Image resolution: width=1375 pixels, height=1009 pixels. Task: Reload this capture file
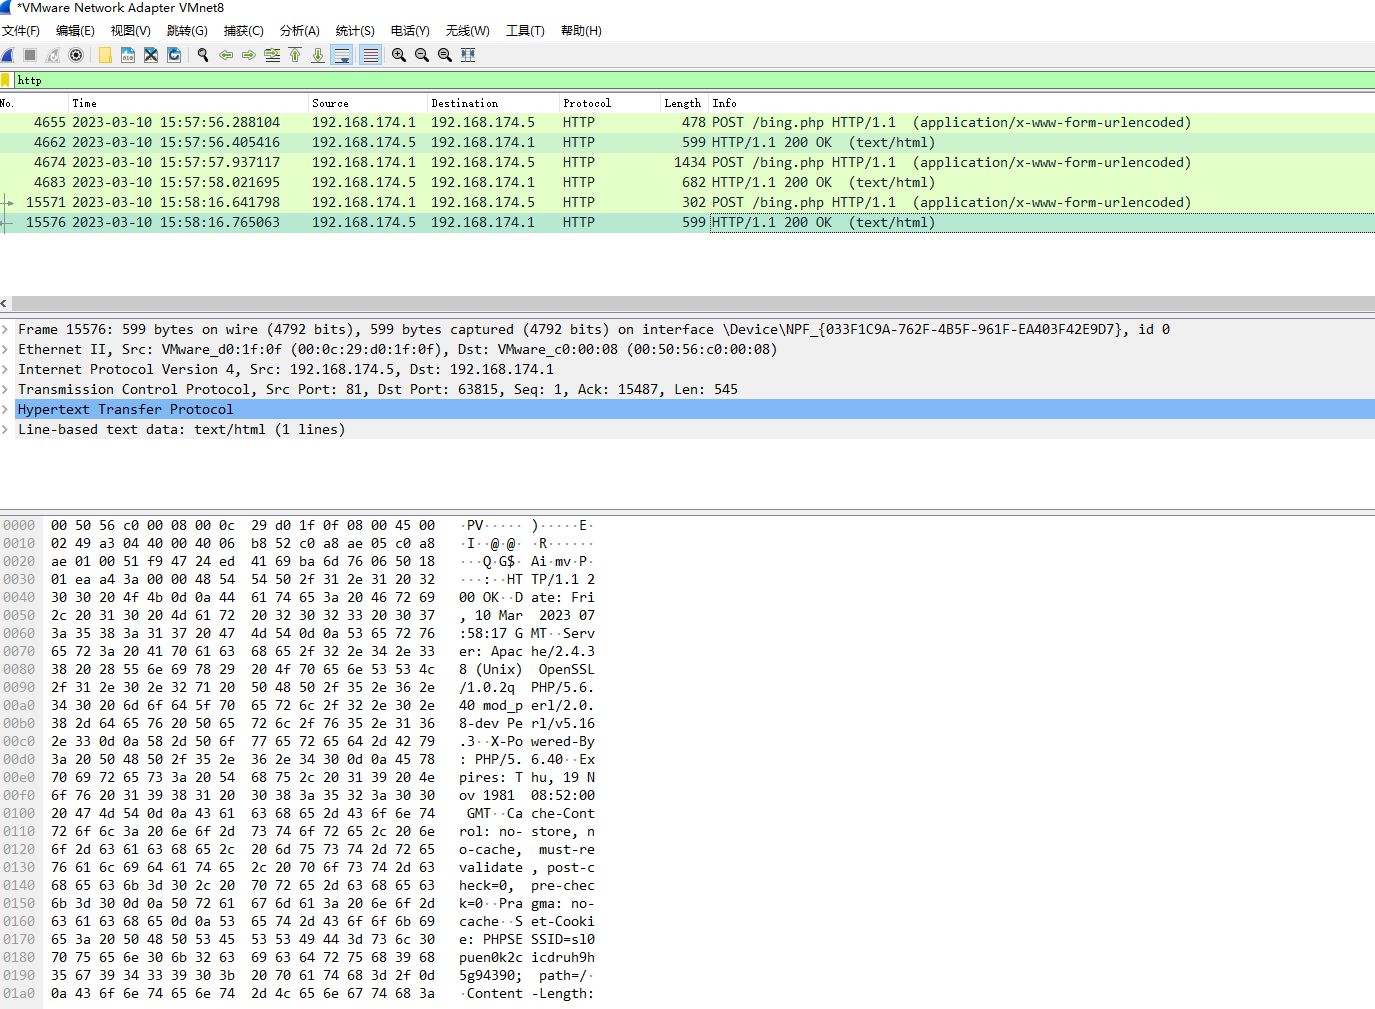(174, 55)
